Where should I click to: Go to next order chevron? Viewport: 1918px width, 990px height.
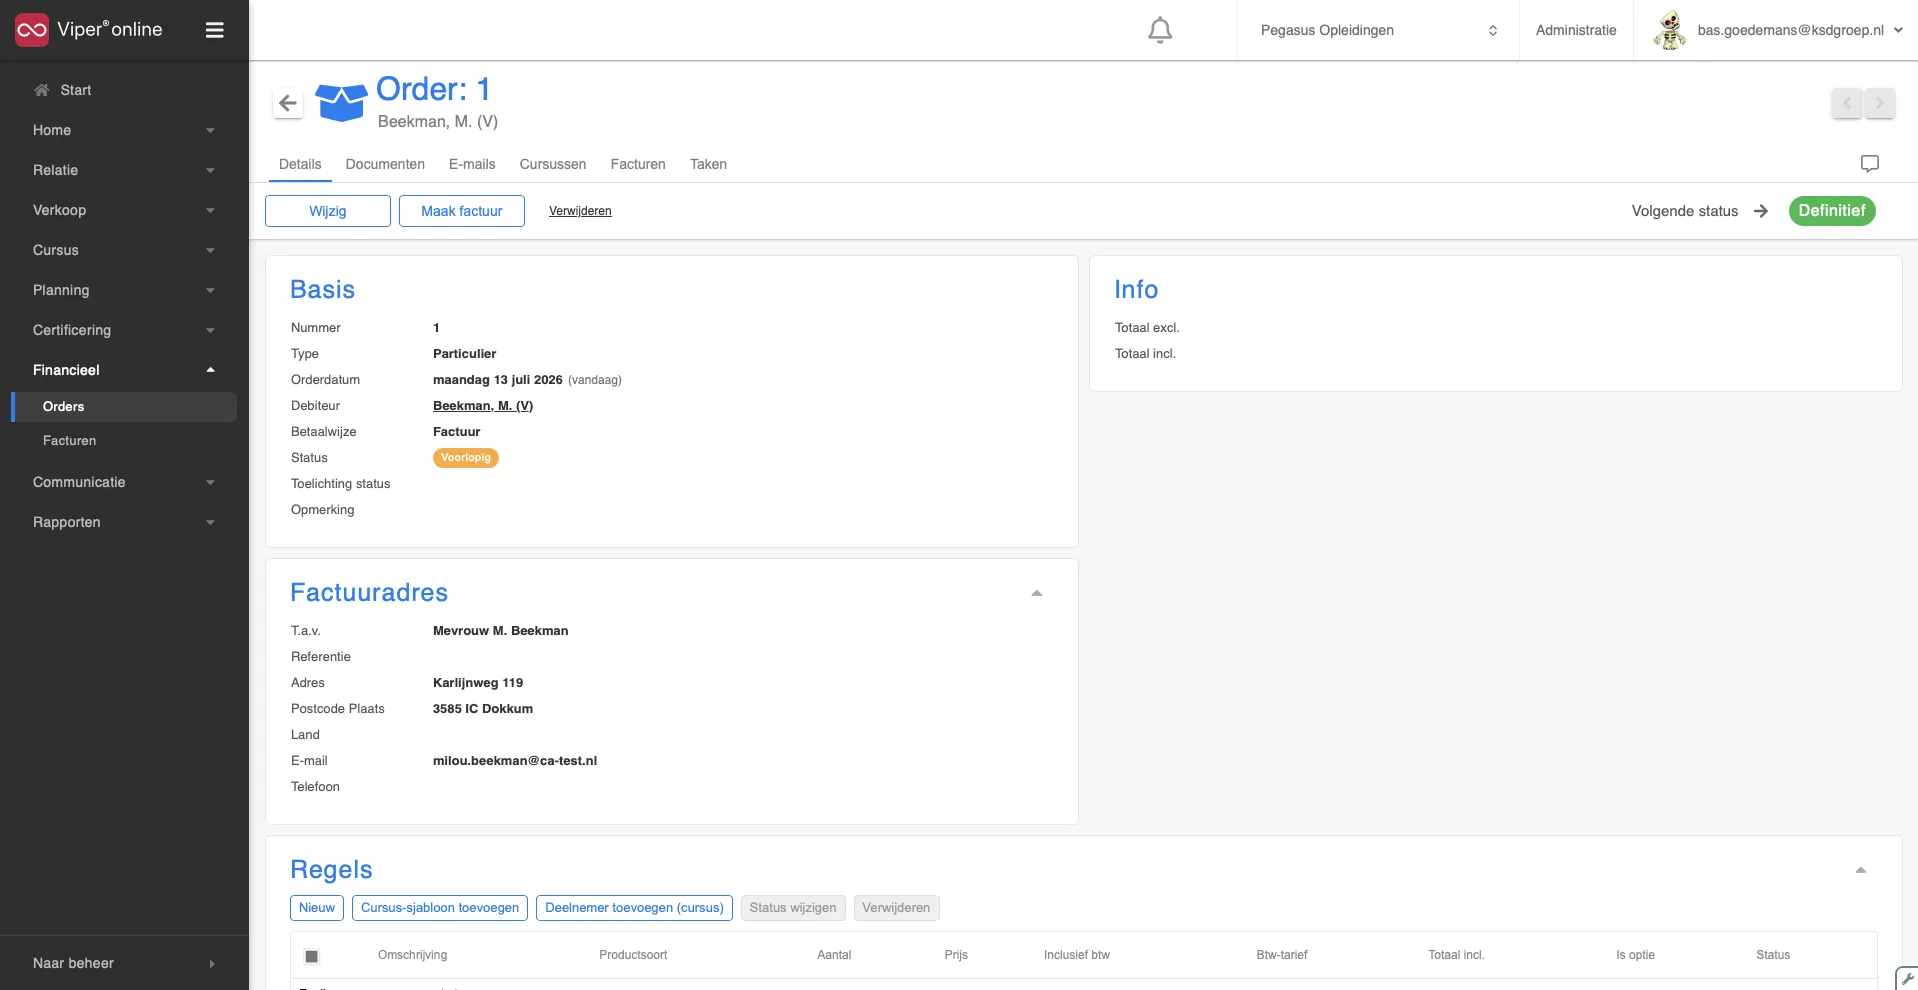(x=1880, y=103)
